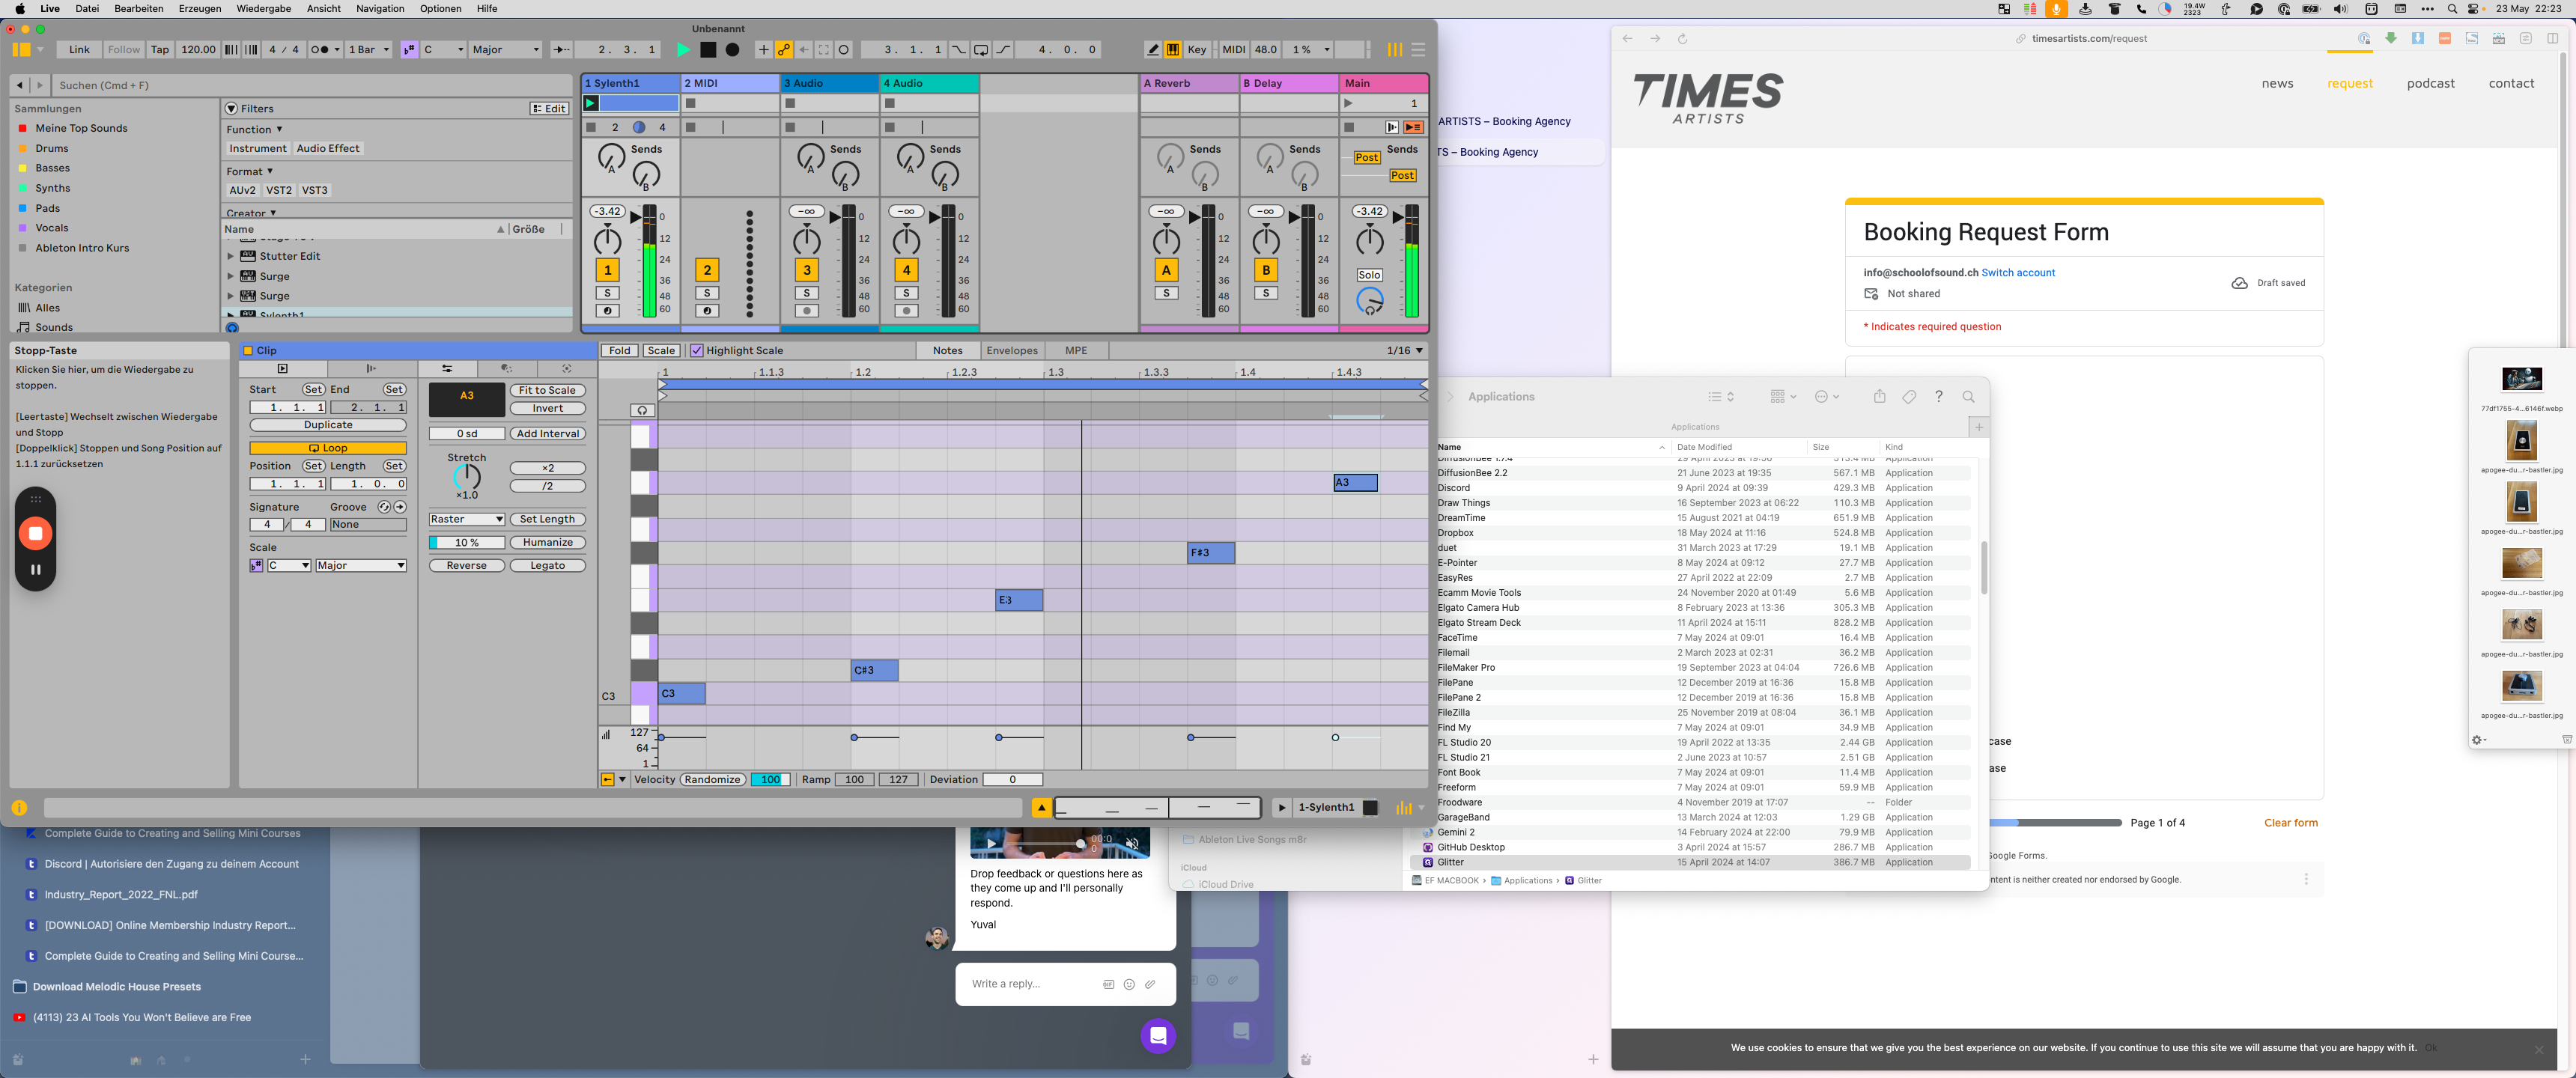Click Back to Arrangement orange button on Main
This screenshot has height=1078, width=2576.
point(1413,127)
